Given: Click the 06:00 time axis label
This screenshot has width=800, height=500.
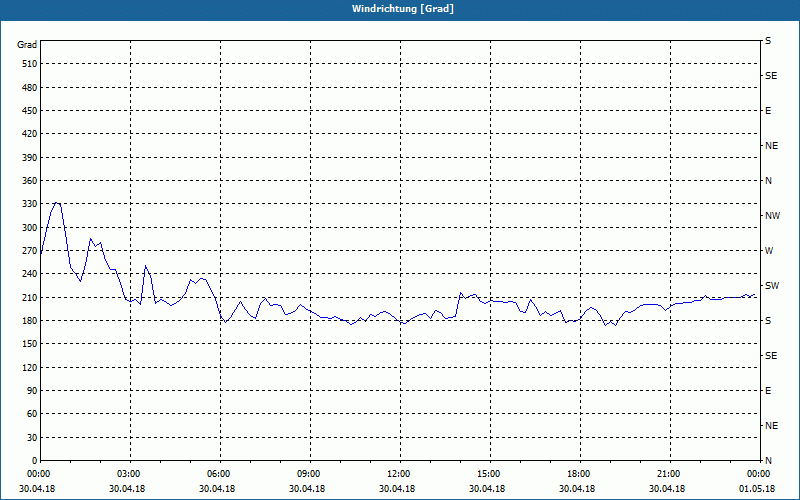Looking at the screenshot, I should click(220, 474).
